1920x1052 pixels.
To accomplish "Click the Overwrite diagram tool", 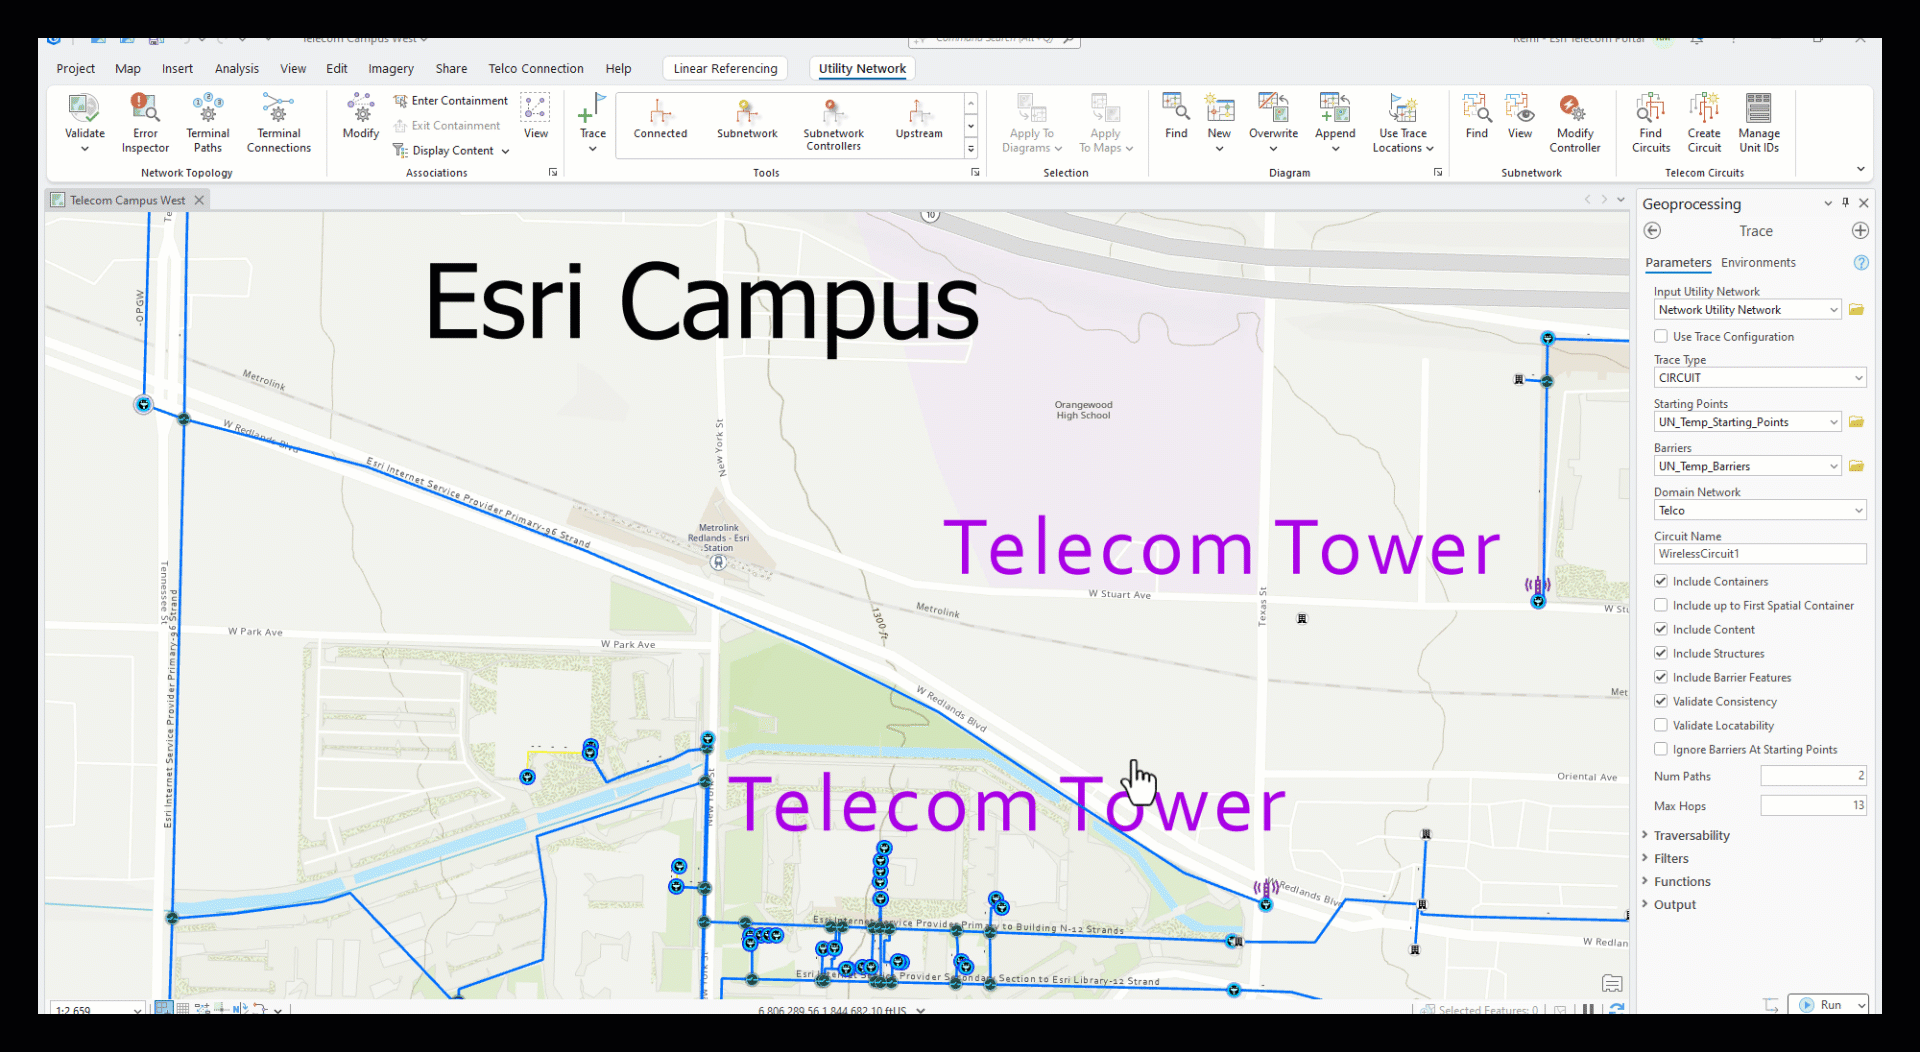I will [1273, 122].
